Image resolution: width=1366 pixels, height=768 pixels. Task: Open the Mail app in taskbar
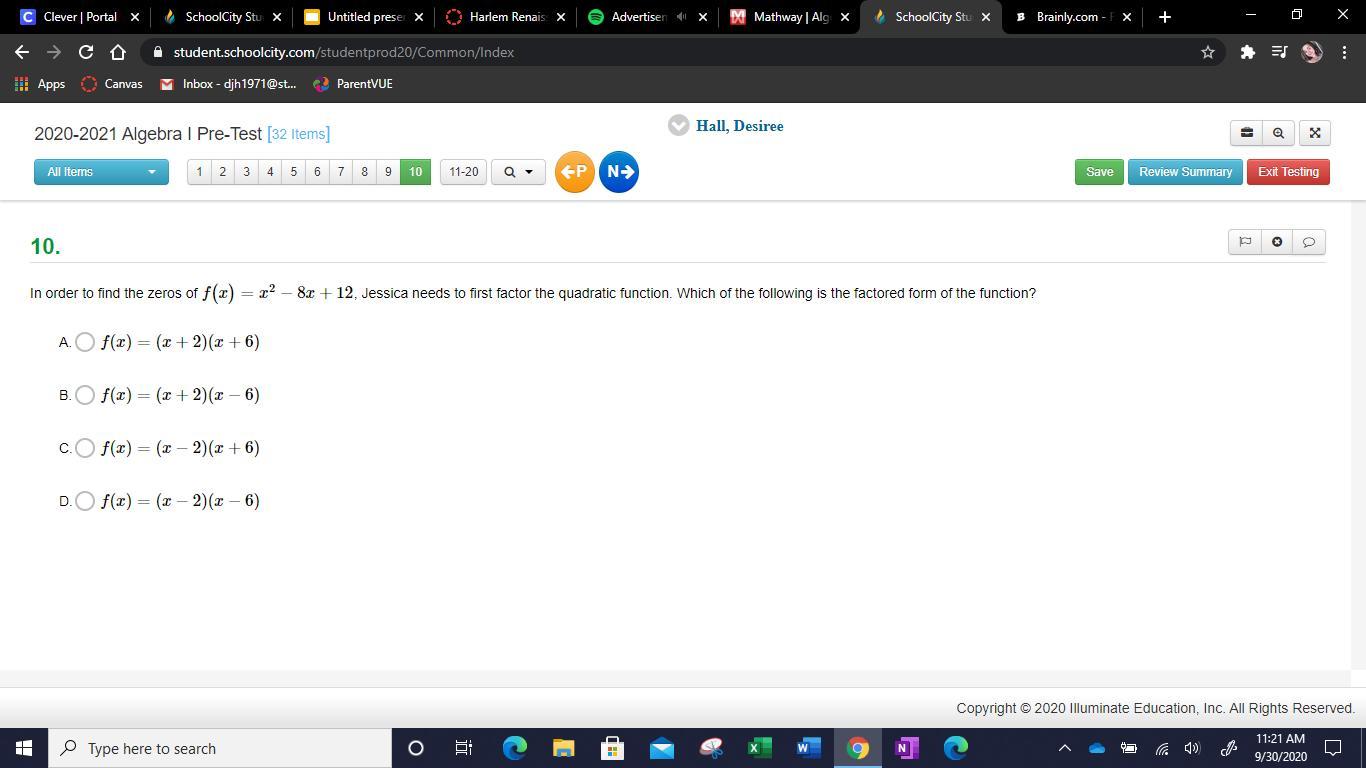tap(661, 748)
